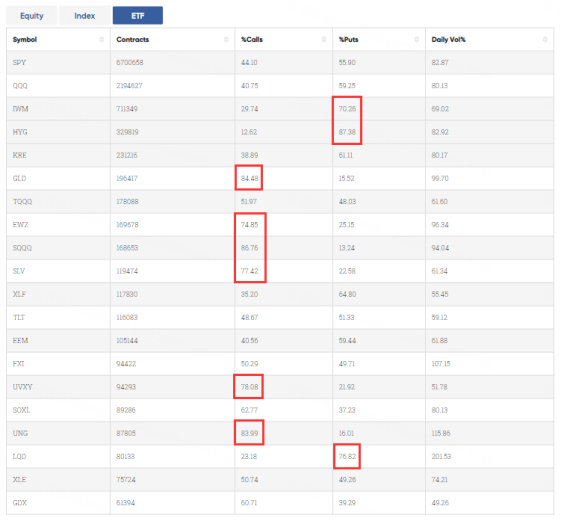Click EEM %Puts value 59.44
Screen dimensions: 562x521
(347, 341)
